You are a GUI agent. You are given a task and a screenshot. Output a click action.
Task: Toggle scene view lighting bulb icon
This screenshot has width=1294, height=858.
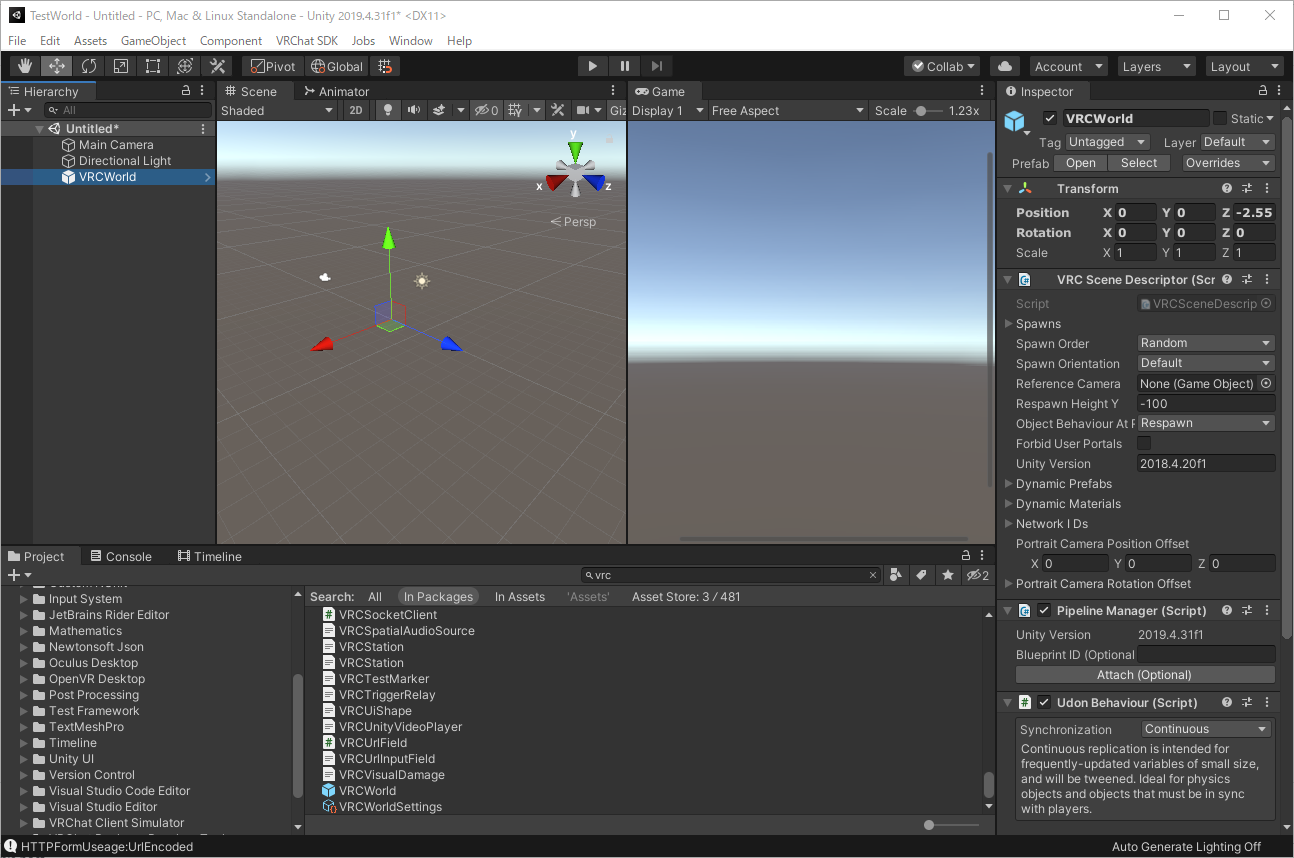point(387,110)
